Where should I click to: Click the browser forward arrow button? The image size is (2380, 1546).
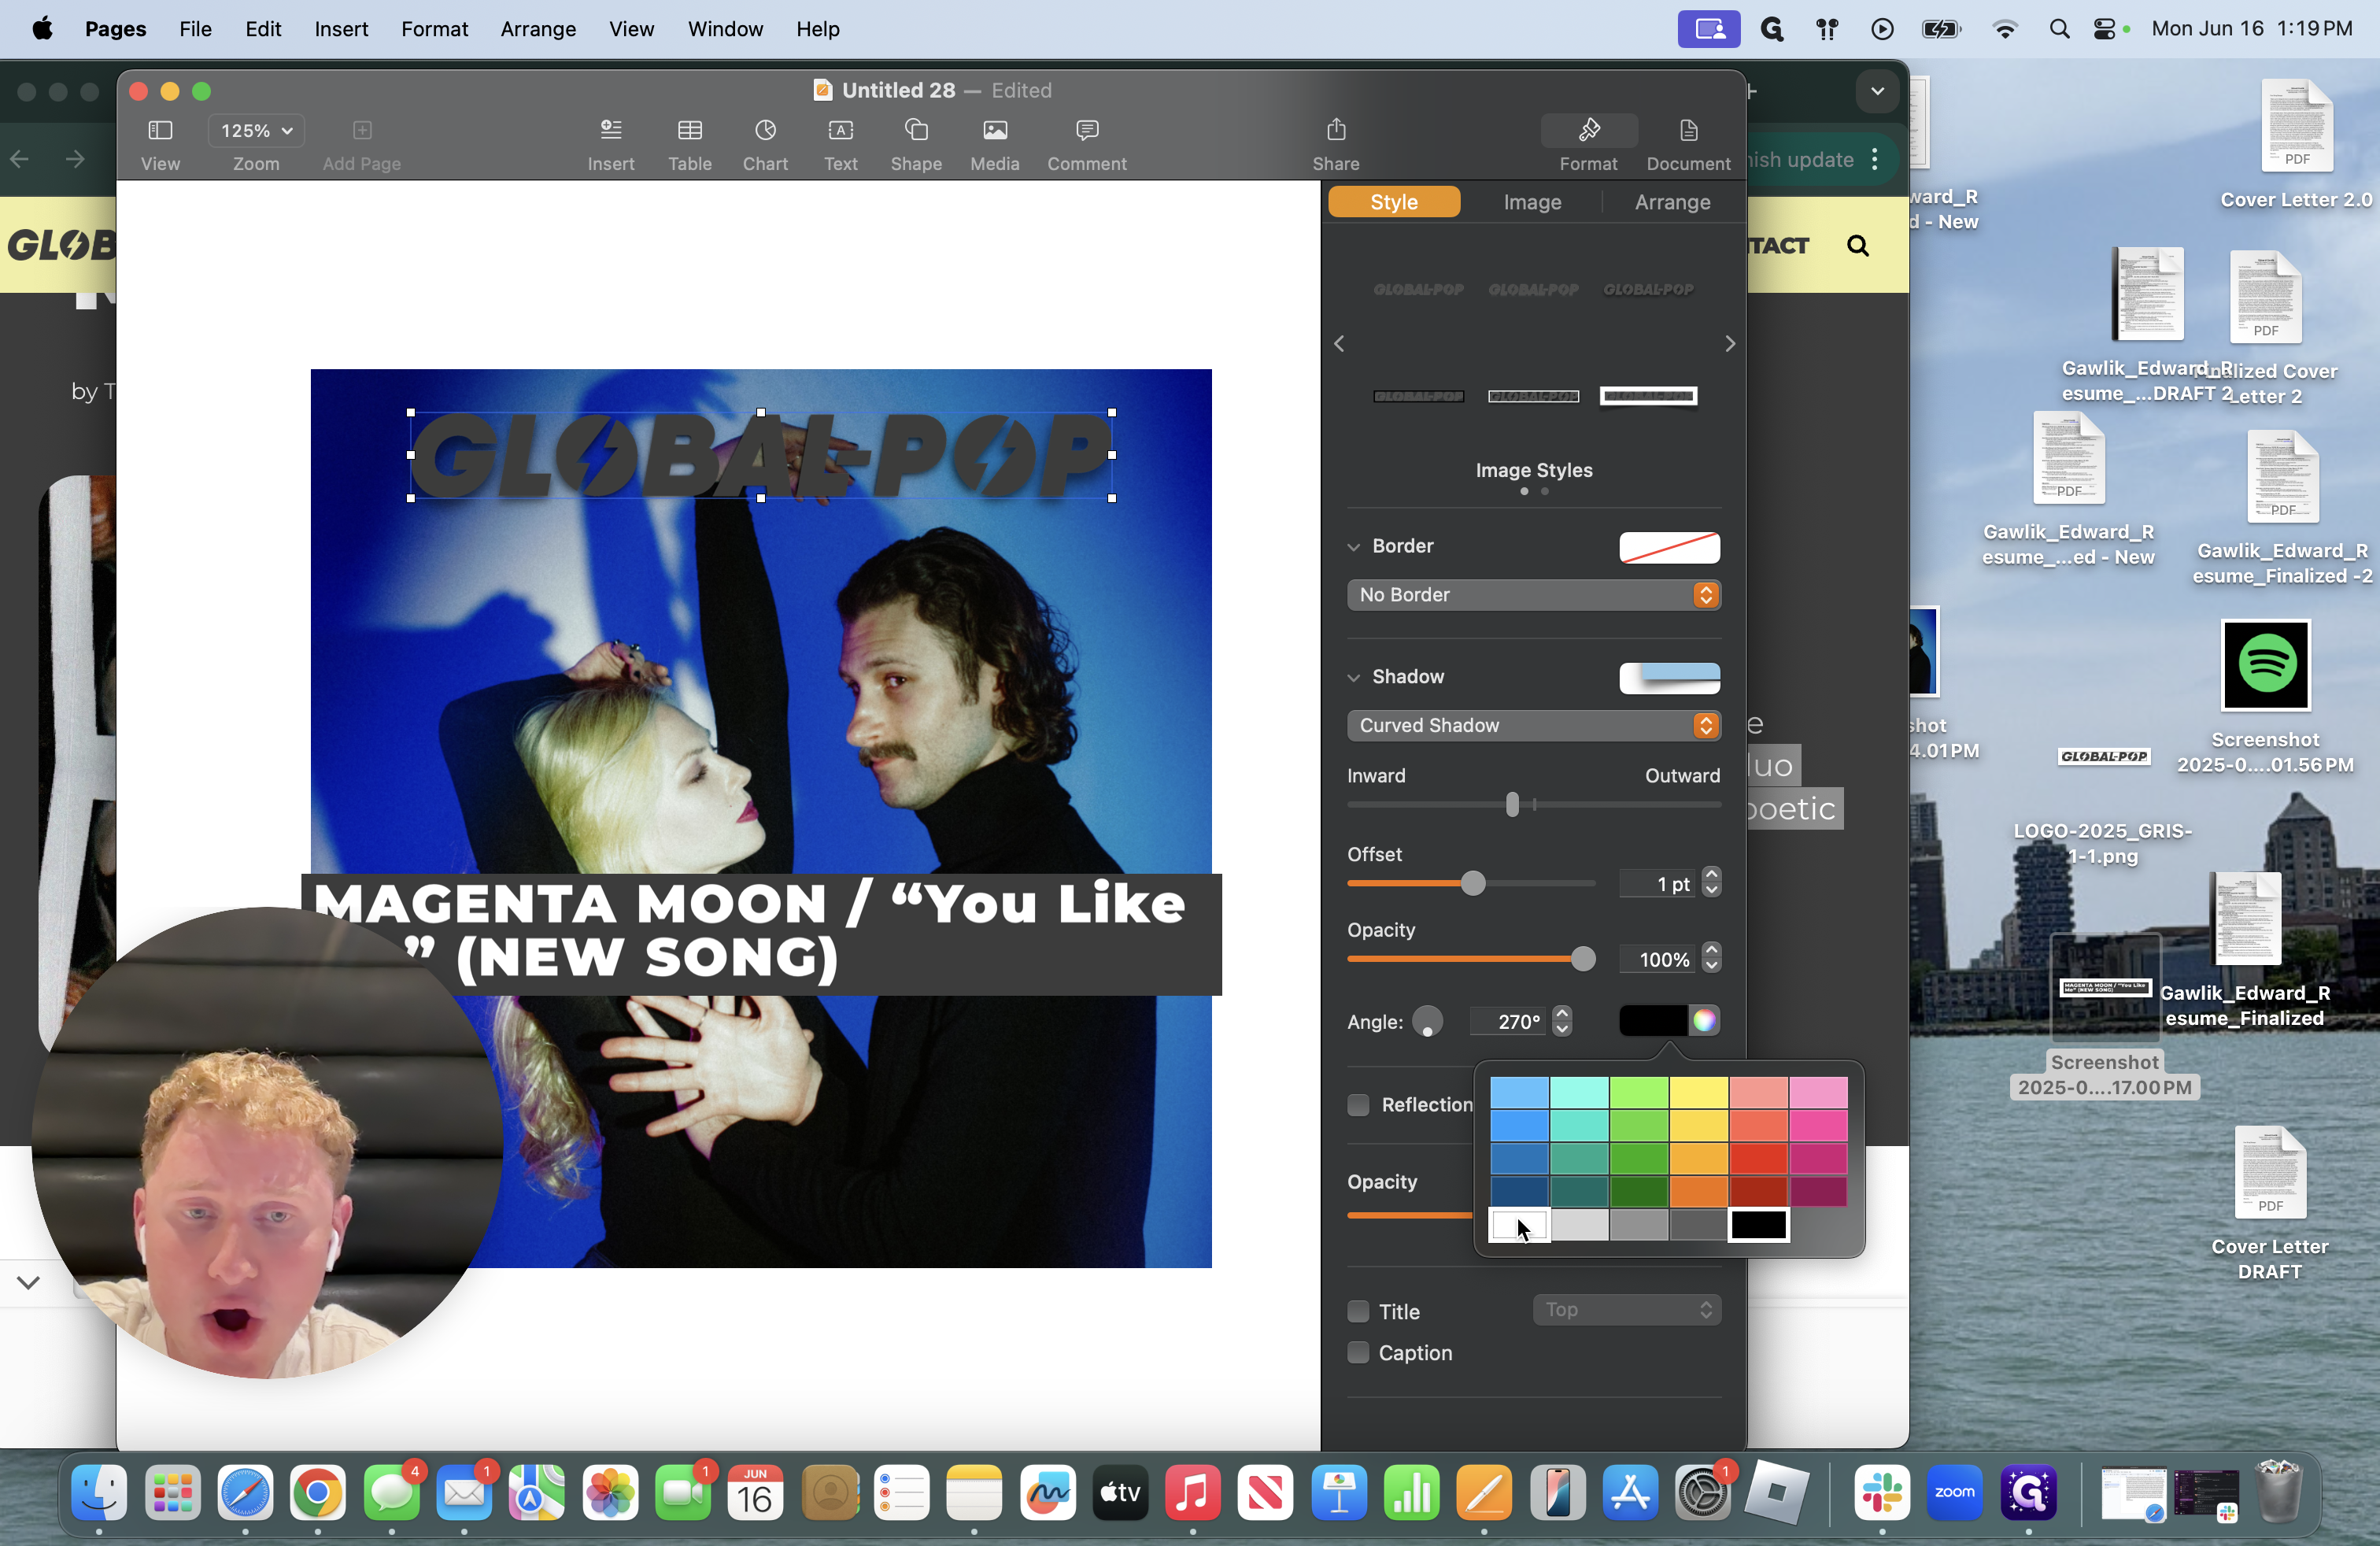coord(74,159)
